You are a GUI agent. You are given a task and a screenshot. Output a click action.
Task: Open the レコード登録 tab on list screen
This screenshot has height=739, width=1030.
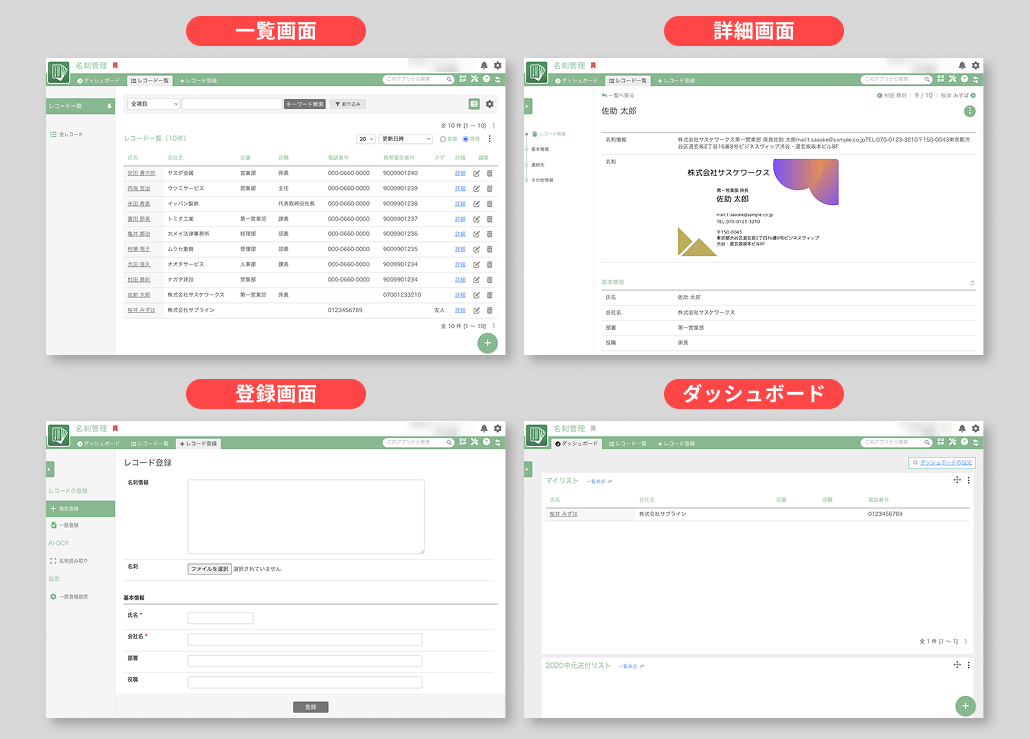point(198,80)
